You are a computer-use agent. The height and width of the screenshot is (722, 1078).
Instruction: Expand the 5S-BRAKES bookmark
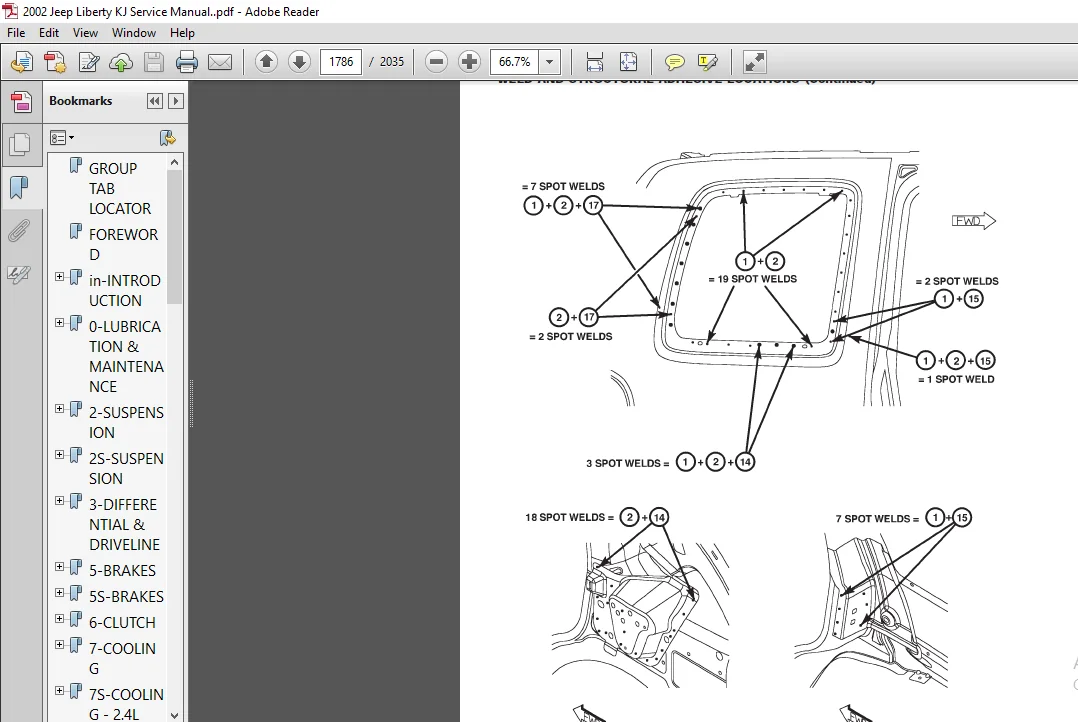pos(60,592)
